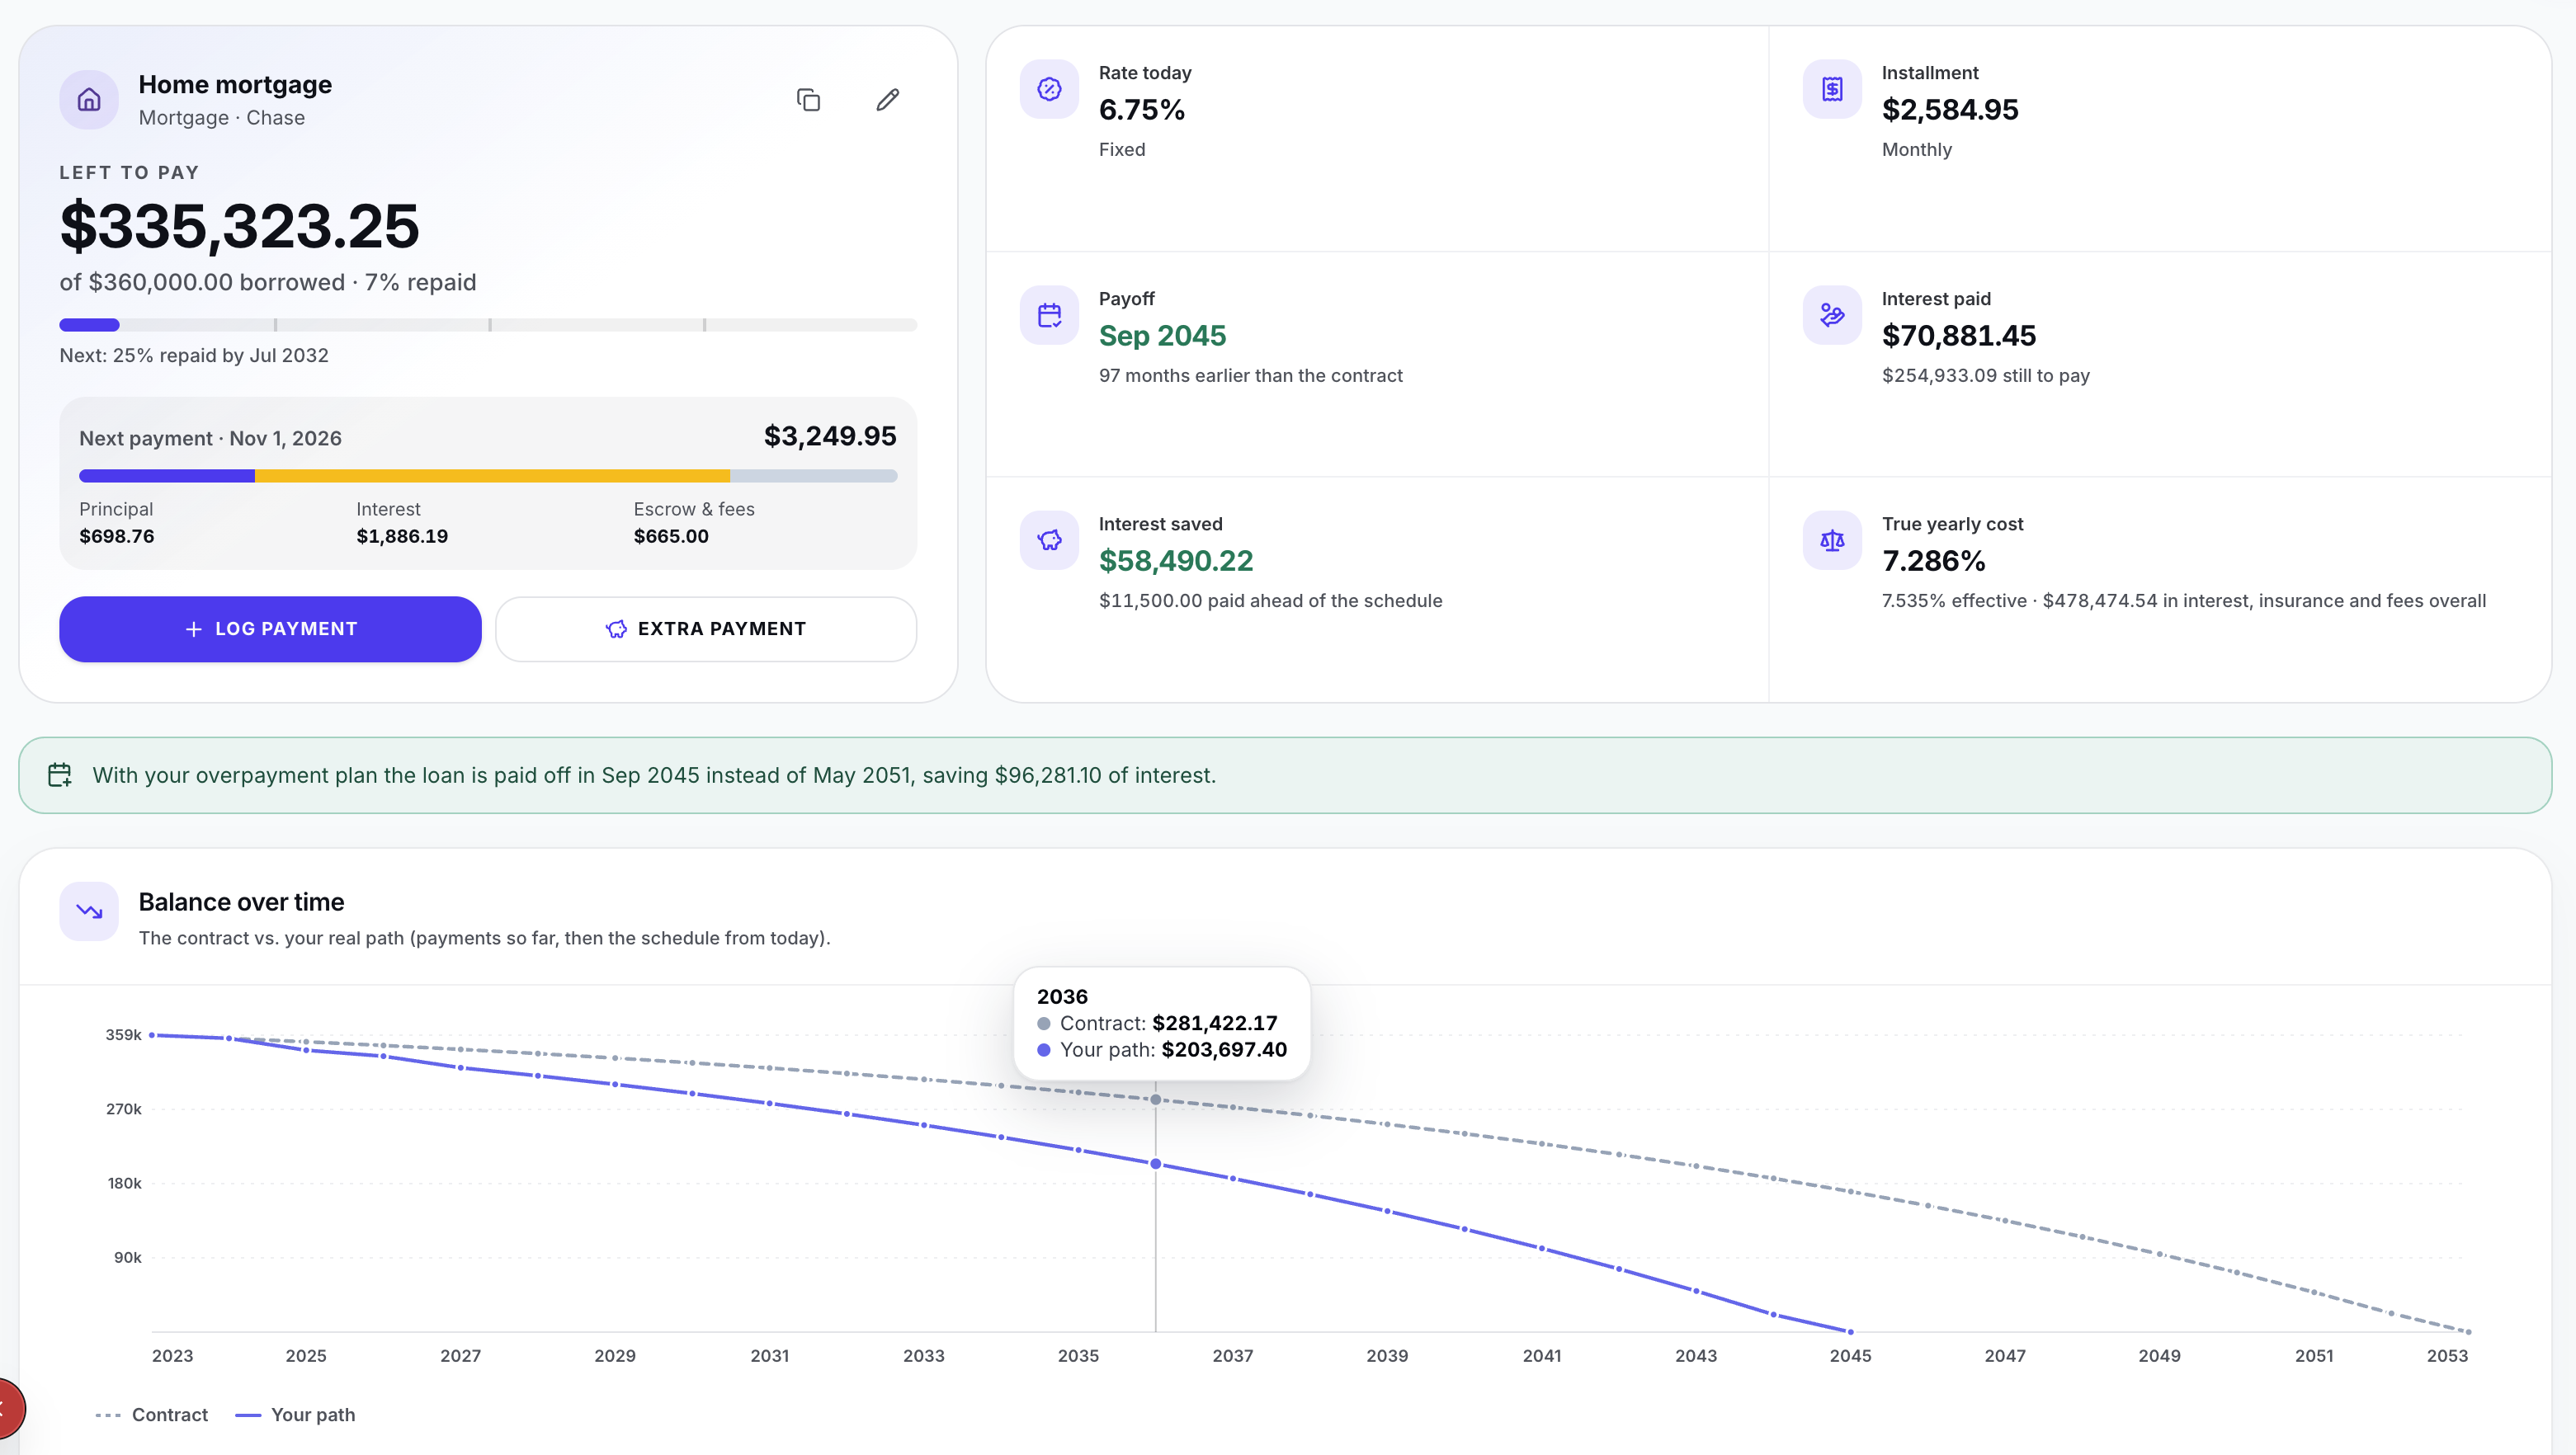
Task: Click the scales icon beside True yearly cost
Action: point(1832,541)
